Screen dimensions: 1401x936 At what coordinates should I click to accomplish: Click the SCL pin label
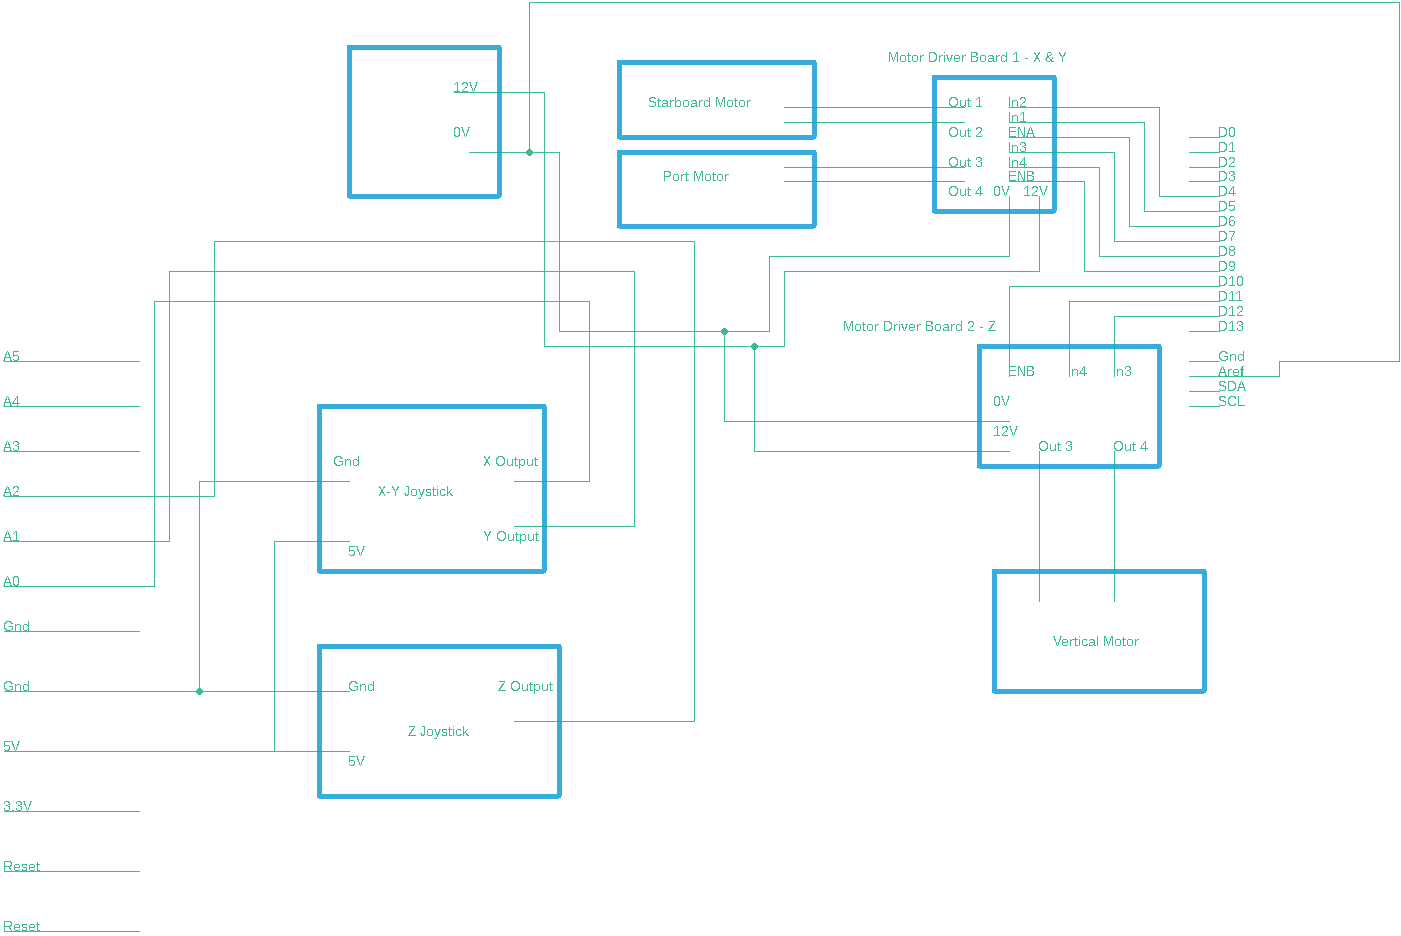tap(1231, 401)
